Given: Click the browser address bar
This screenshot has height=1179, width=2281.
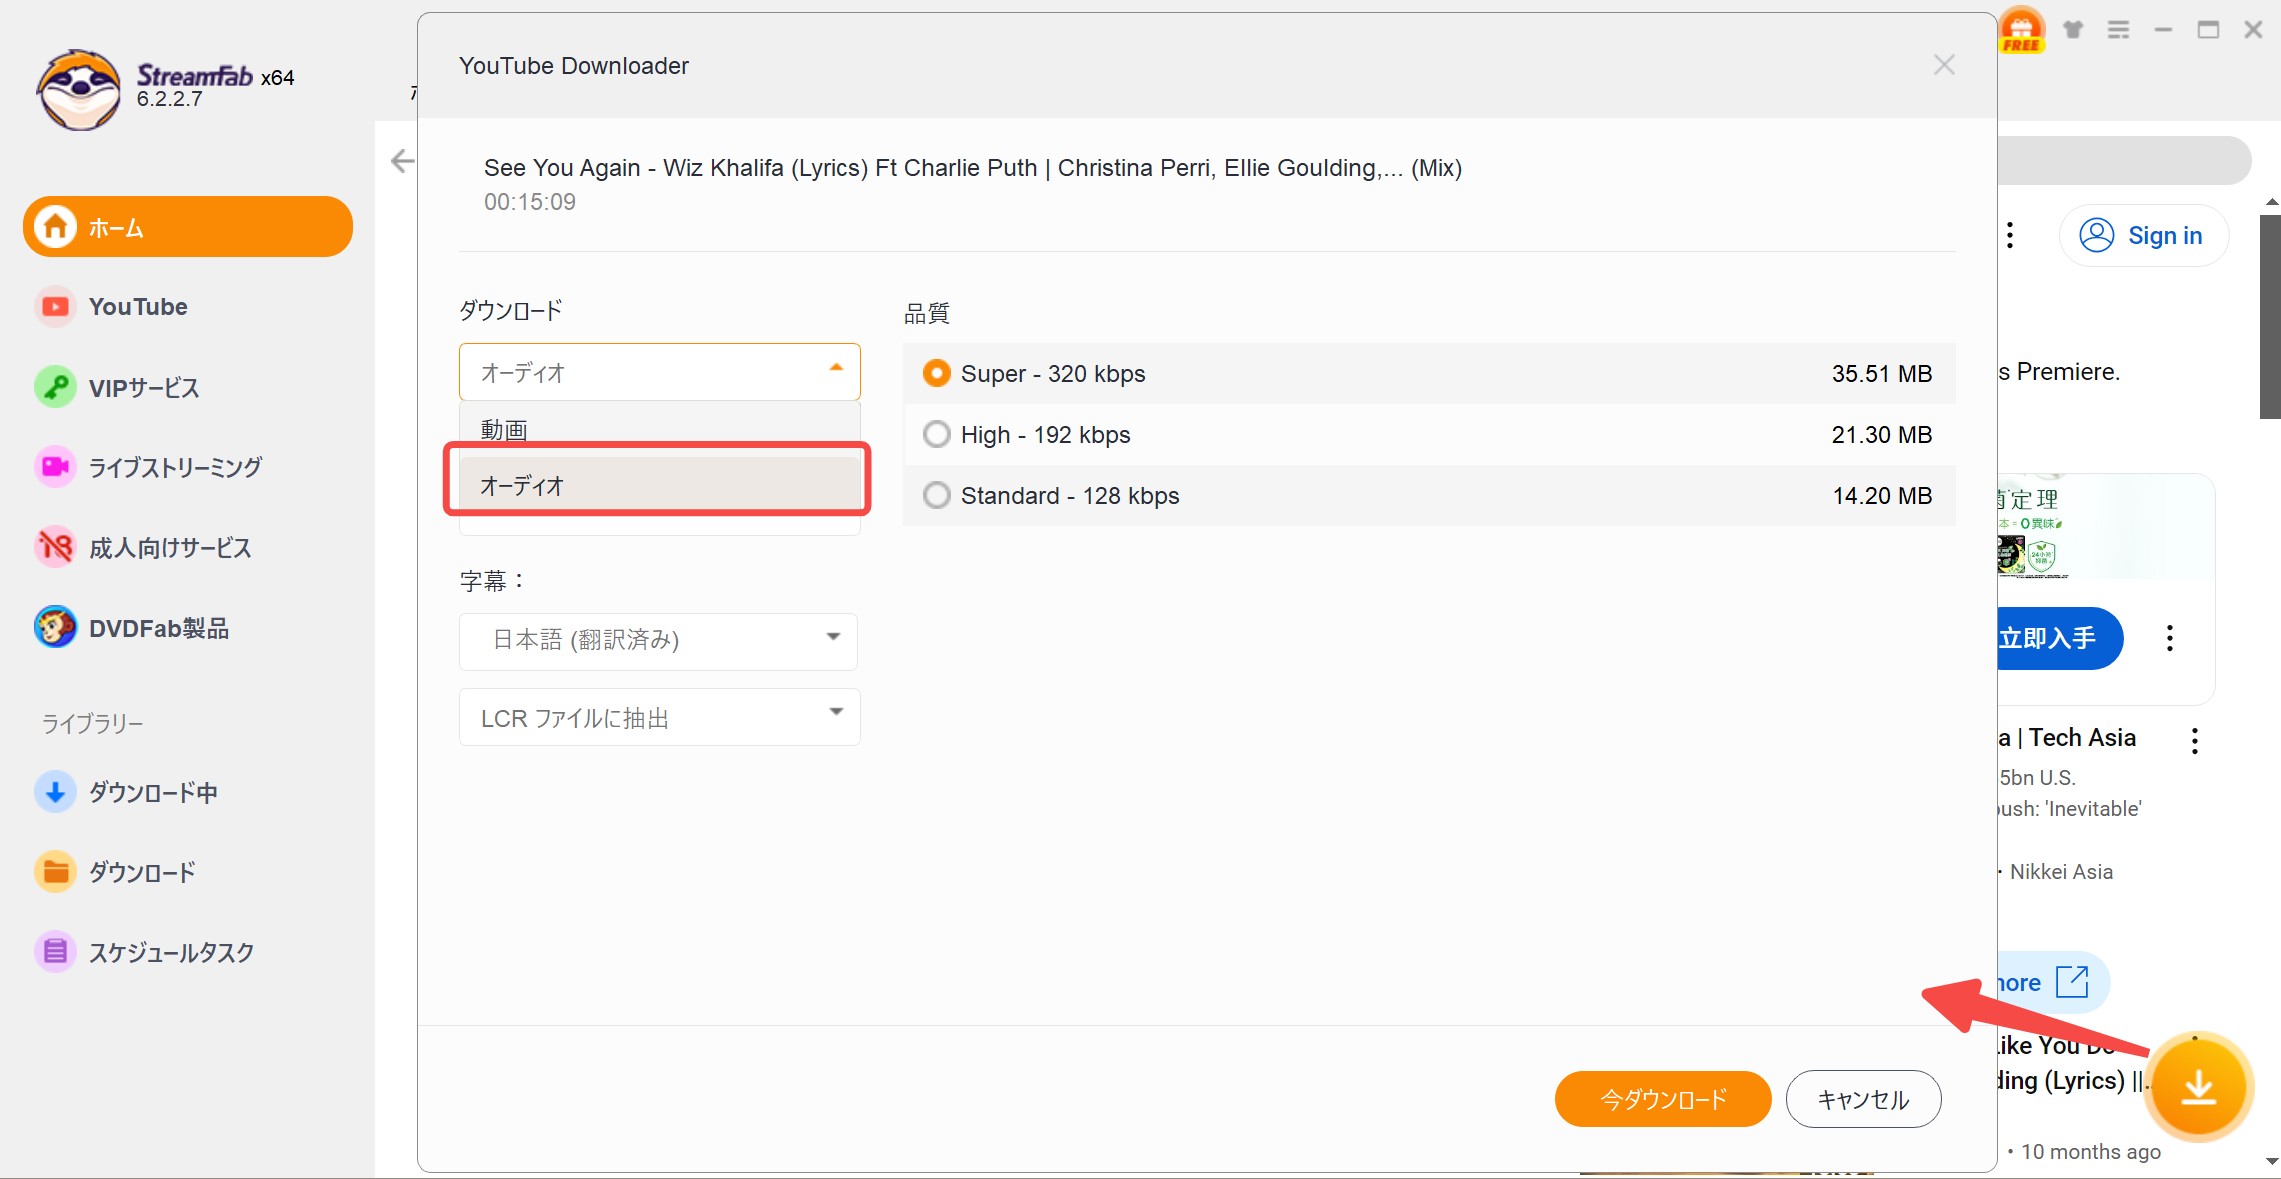Looking at the screenshot, I should [x=2124, y=160].
